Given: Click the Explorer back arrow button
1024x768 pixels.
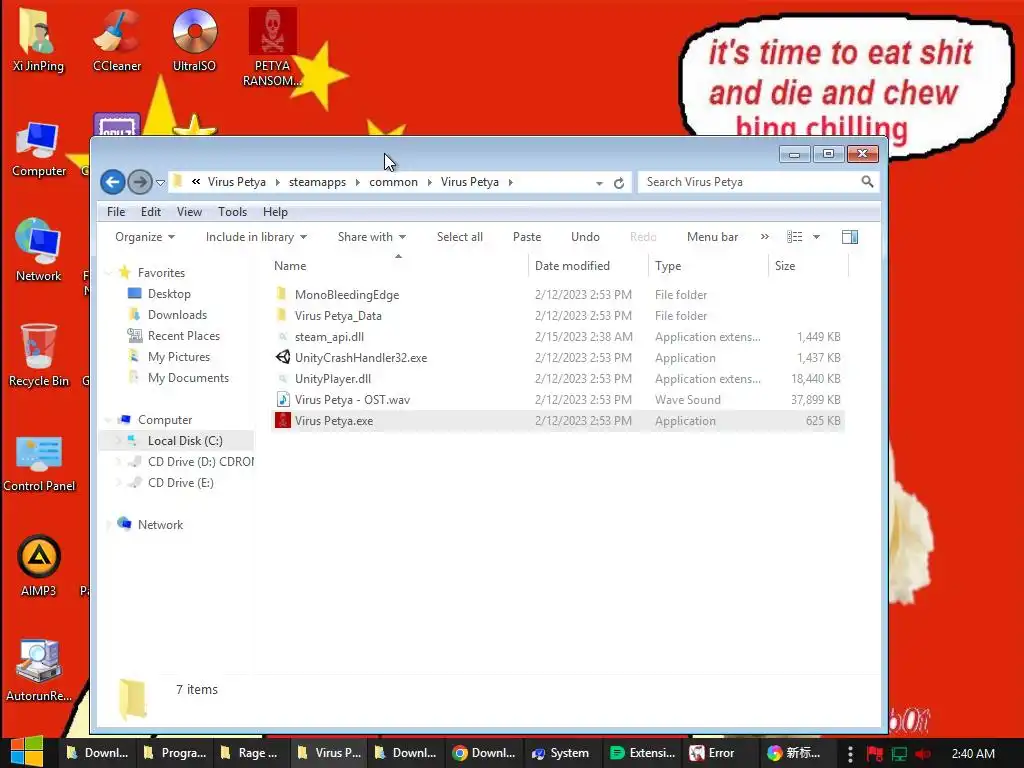Looking at the screenshot, I should [x=112, y=182].
